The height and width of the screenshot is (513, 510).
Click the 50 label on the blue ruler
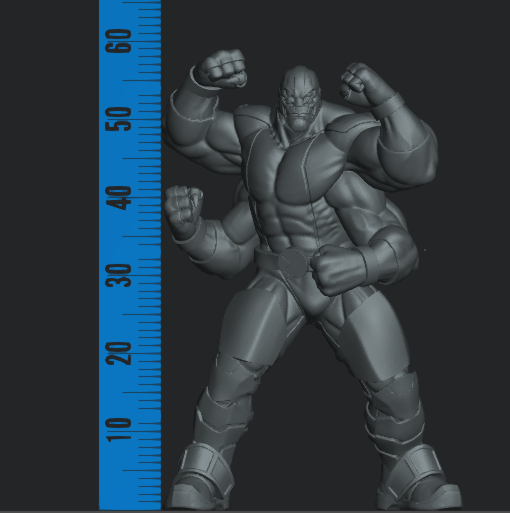pyautogui.click(x=118, y=119)
